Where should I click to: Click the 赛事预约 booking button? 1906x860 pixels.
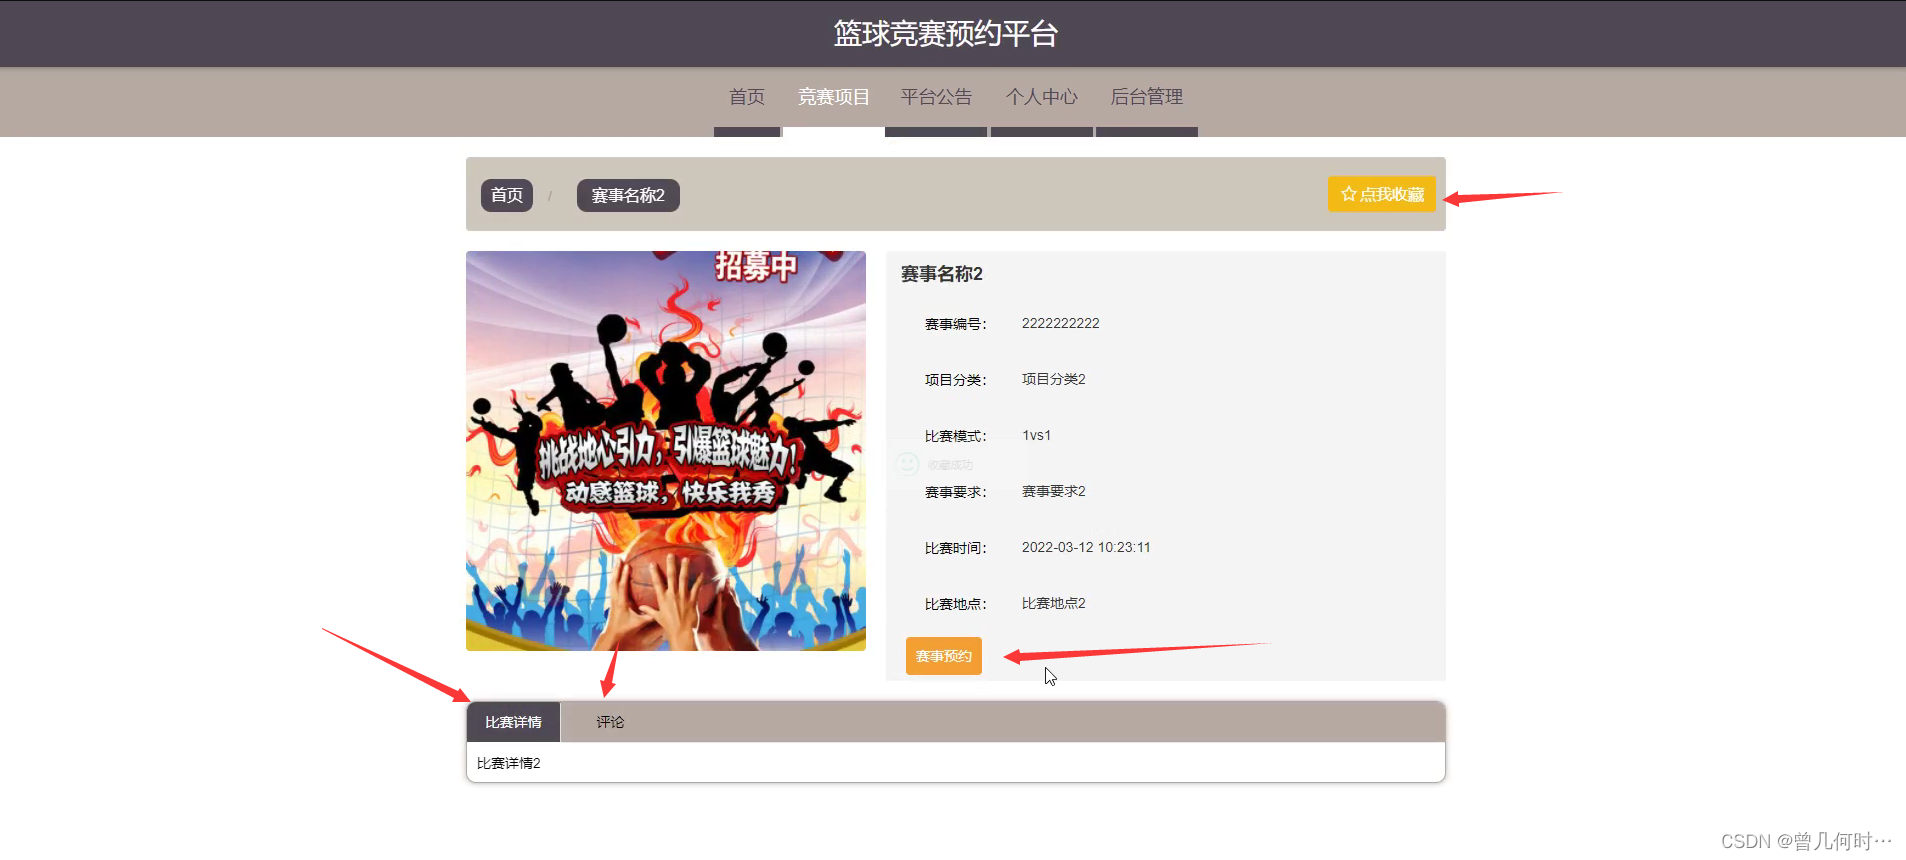[944, 656]
